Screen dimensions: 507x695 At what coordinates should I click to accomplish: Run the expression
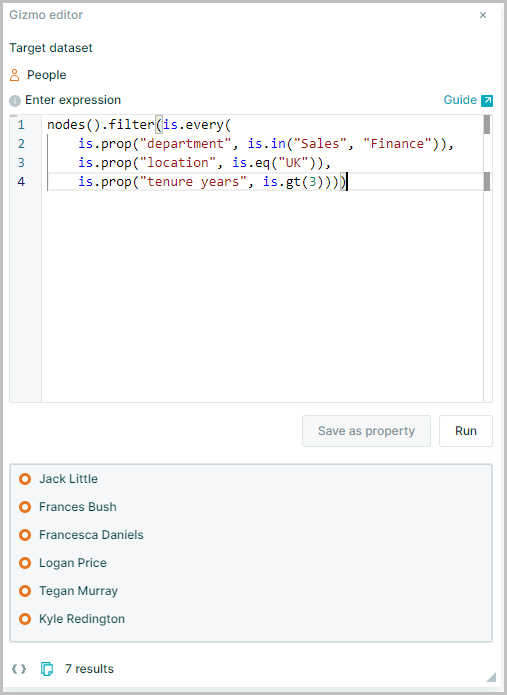point(466,431)
